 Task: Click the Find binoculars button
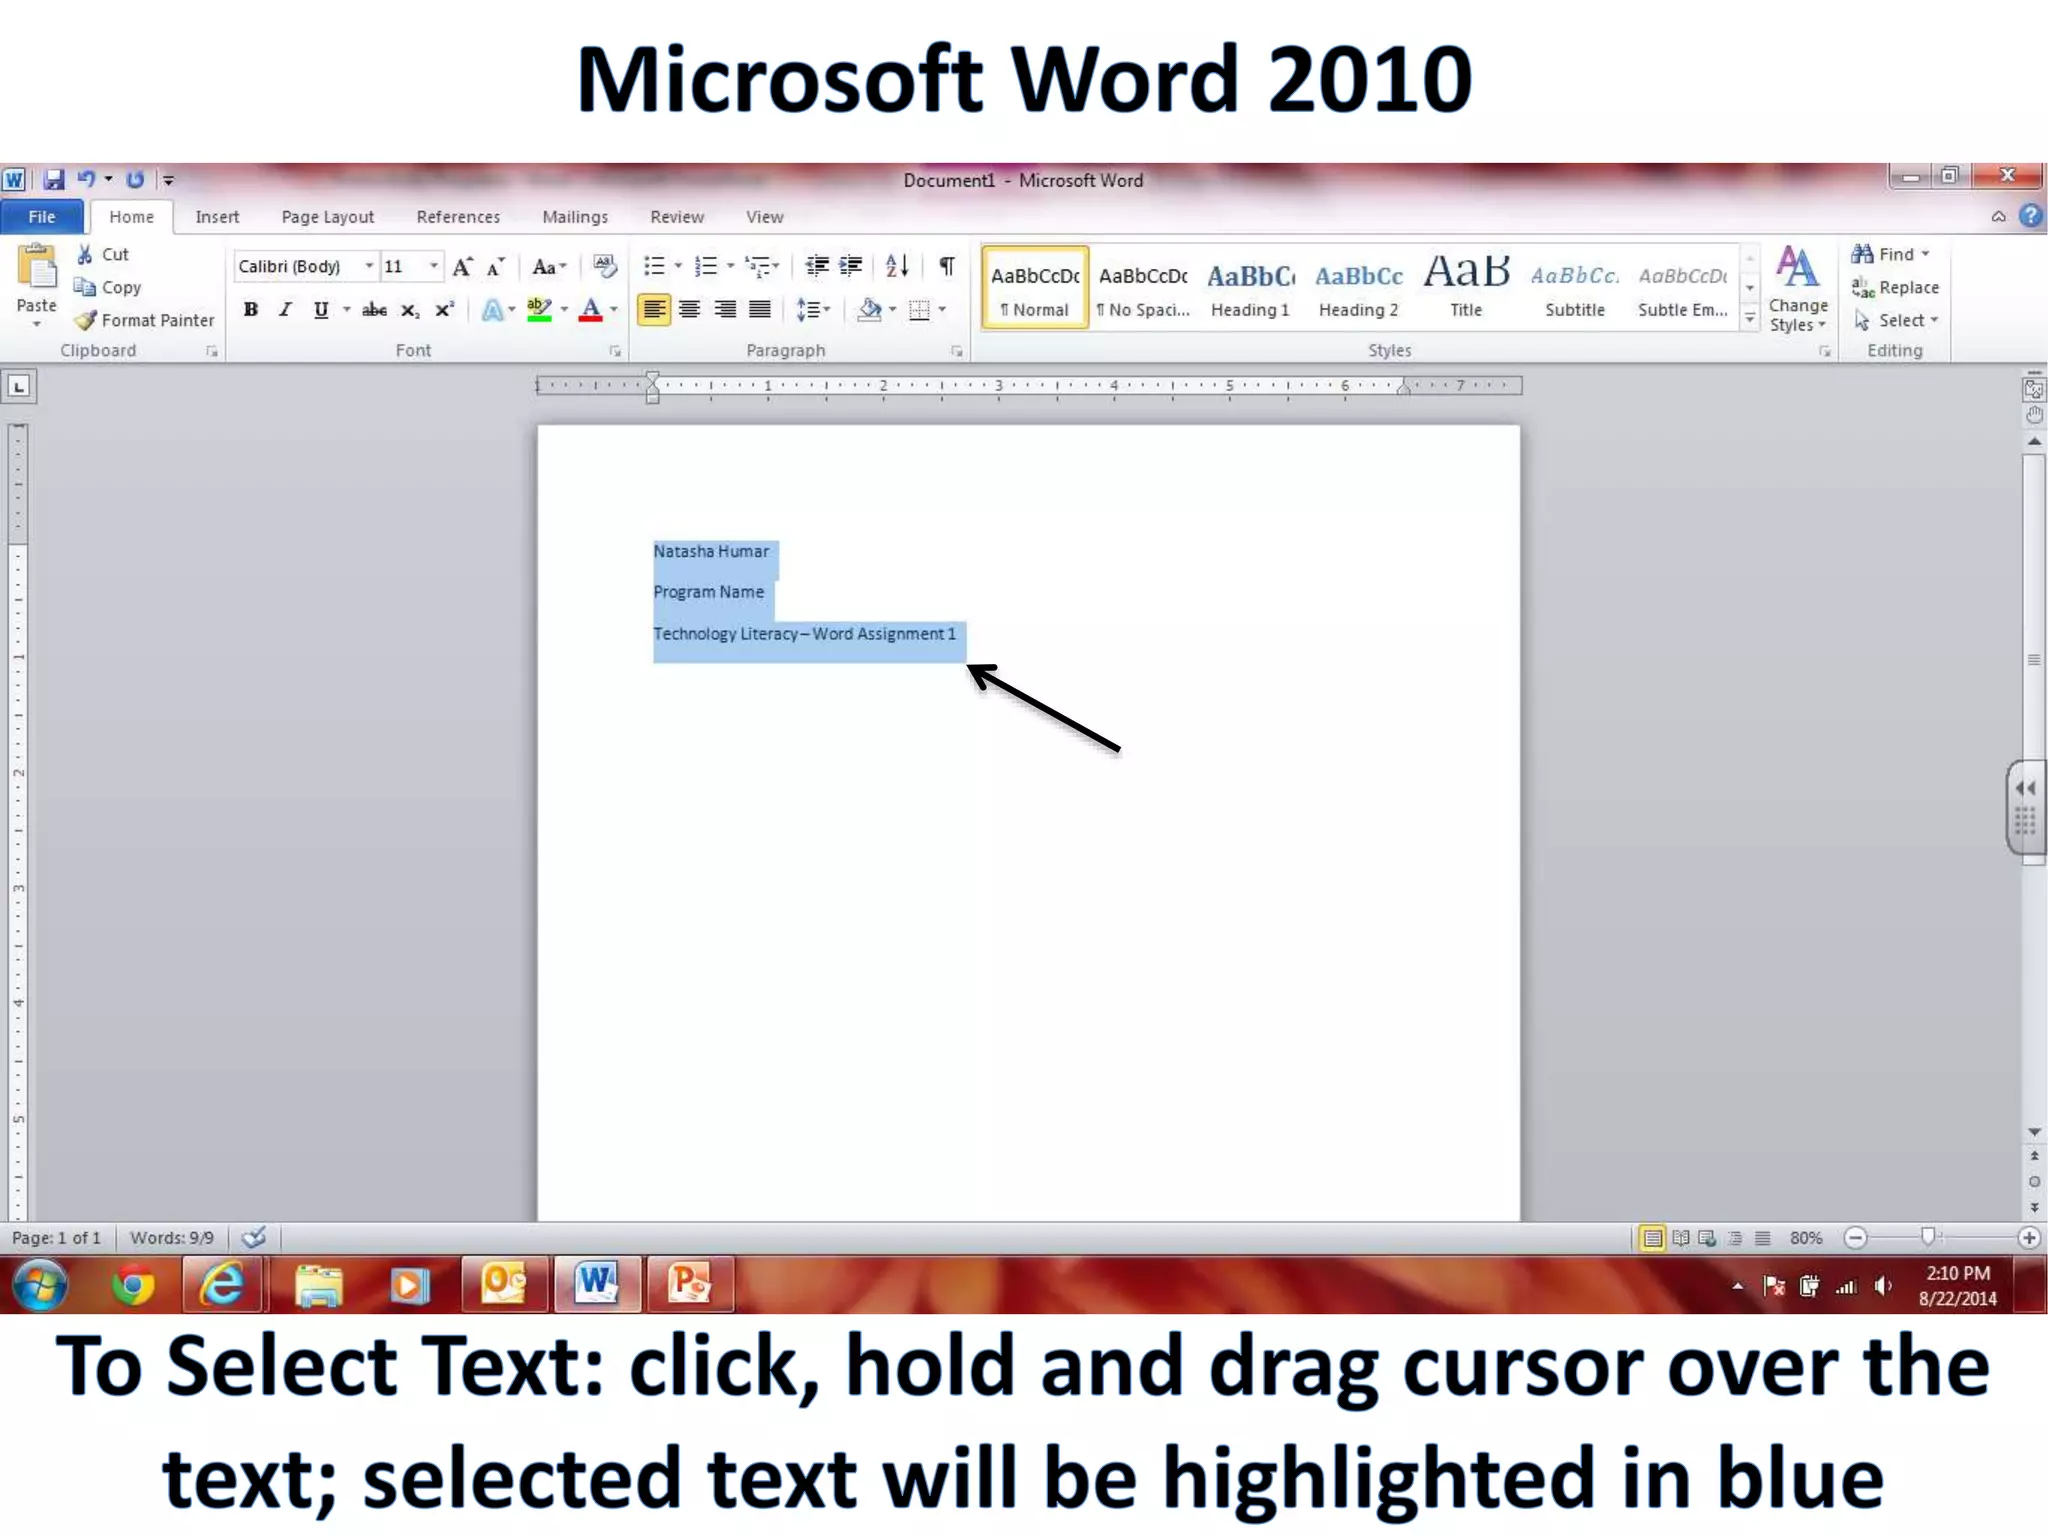[1890, 254]
